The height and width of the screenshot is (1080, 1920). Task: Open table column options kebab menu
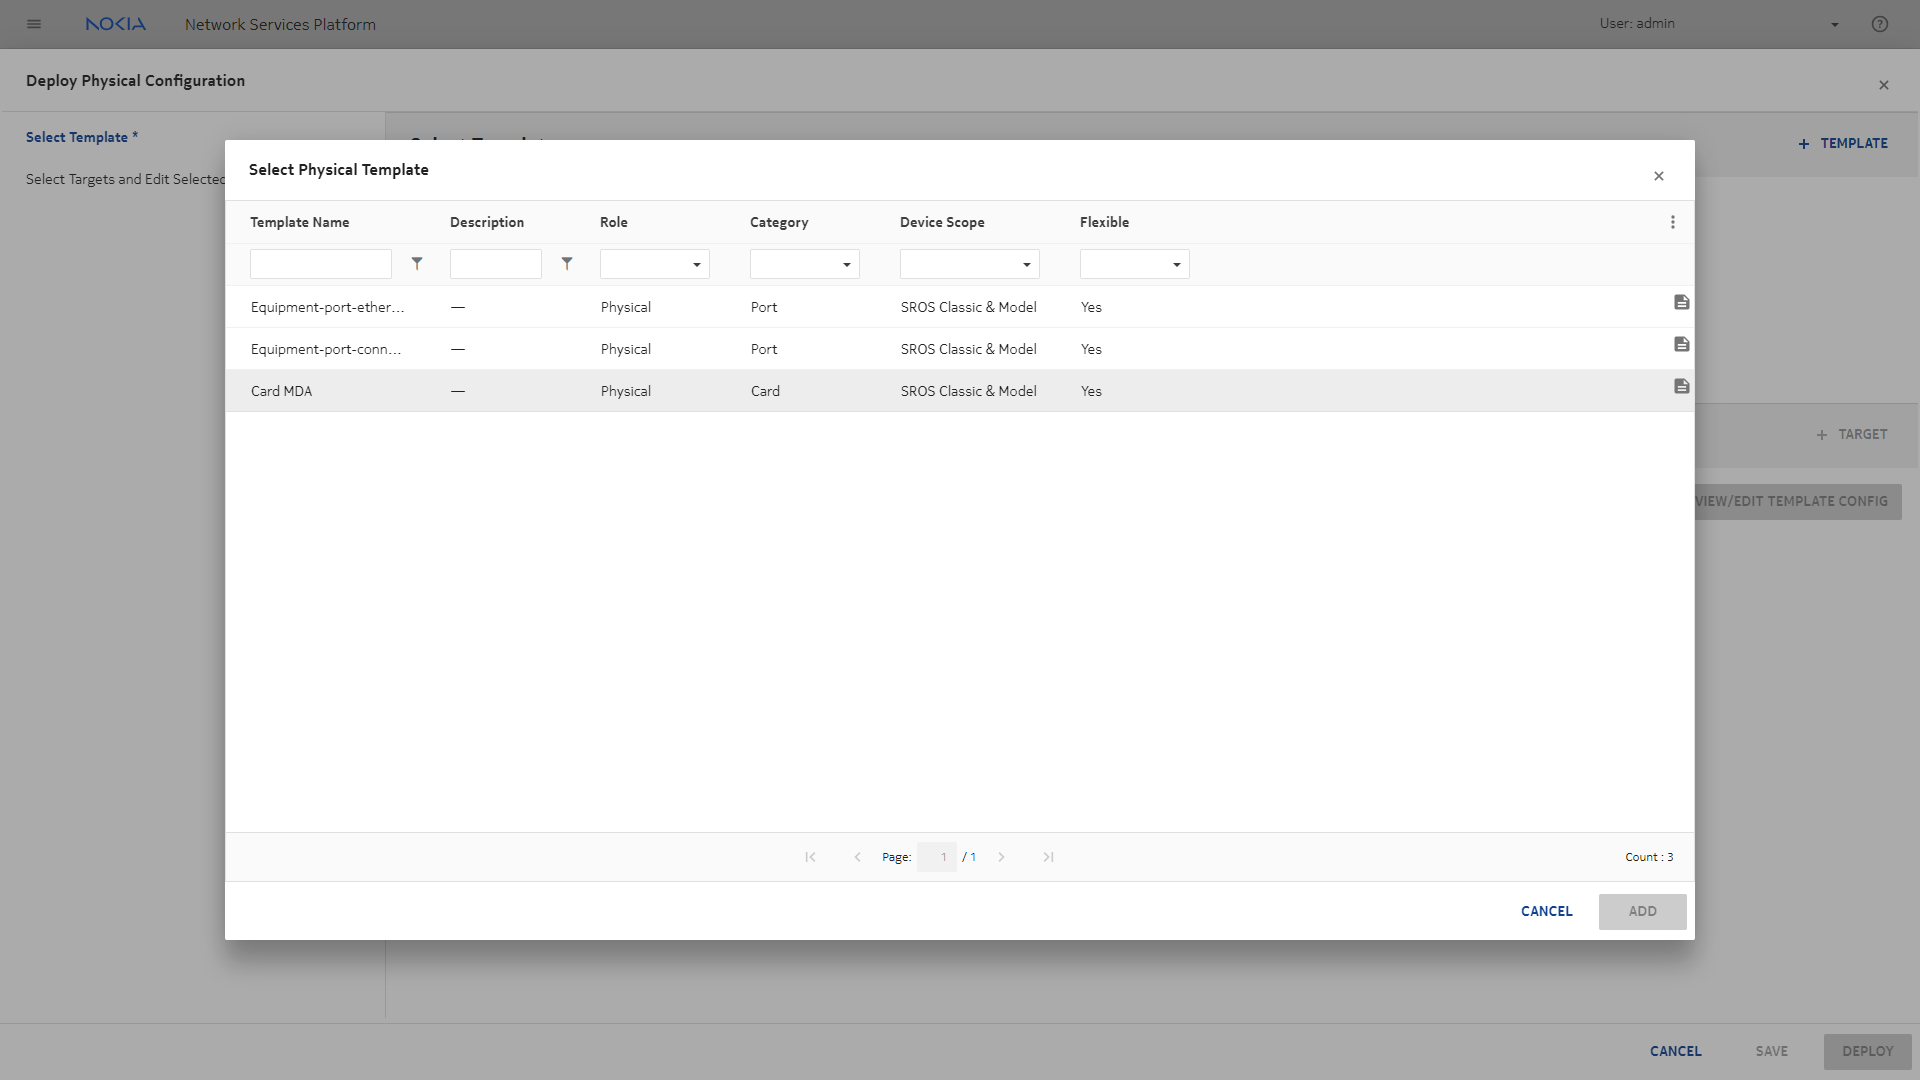1672,222
